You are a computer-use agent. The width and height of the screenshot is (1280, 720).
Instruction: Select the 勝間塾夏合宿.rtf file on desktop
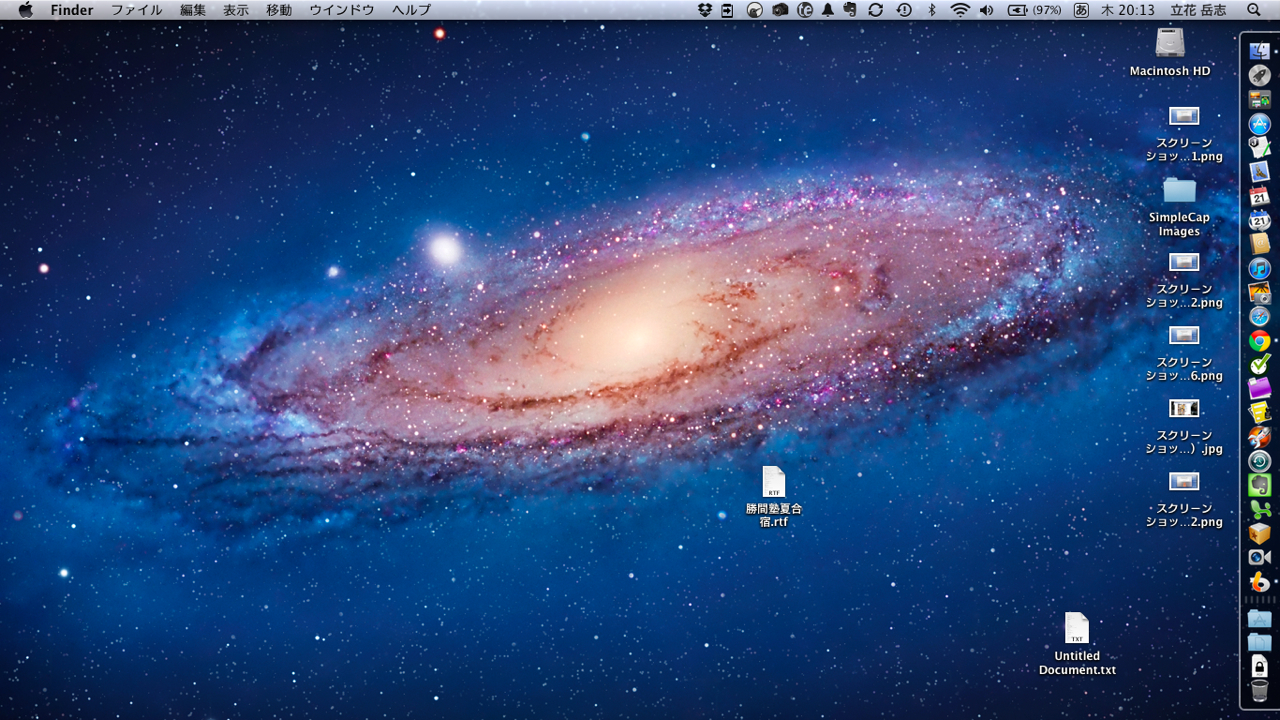(x=774, y=483)
